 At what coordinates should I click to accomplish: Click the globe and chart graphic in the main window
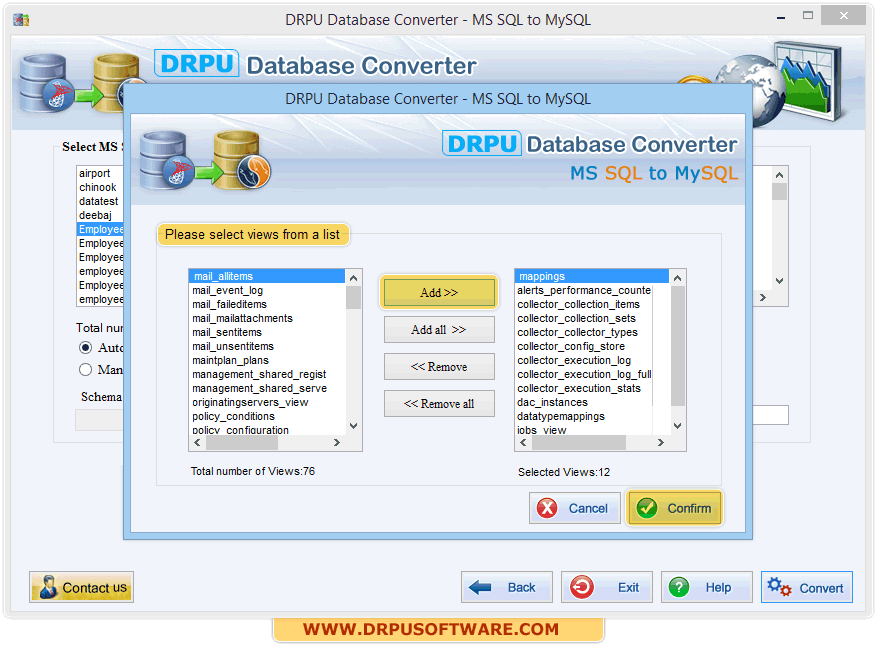(780, 84)
